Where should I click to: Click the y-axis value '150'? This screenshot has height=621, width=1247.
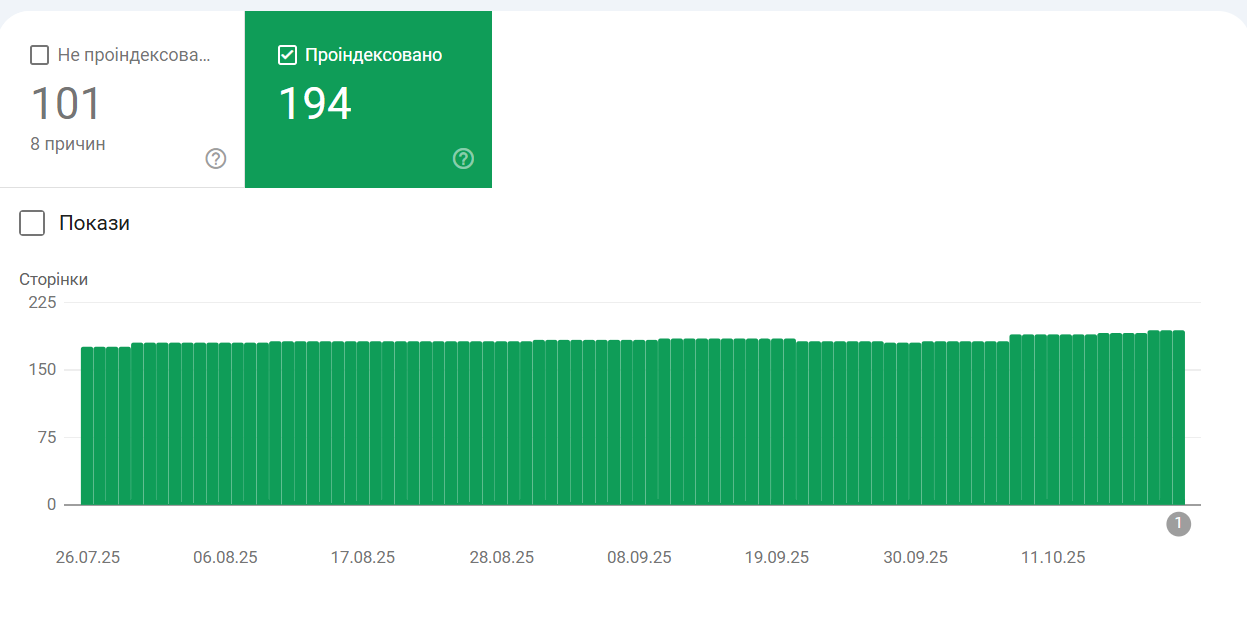44,370
